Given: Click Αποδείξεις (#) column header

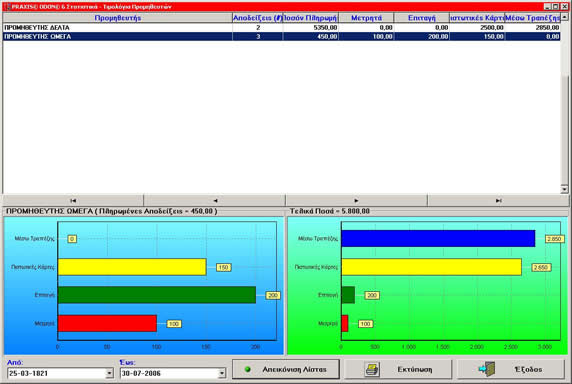Looking at the screenshot, I should 258,18.
